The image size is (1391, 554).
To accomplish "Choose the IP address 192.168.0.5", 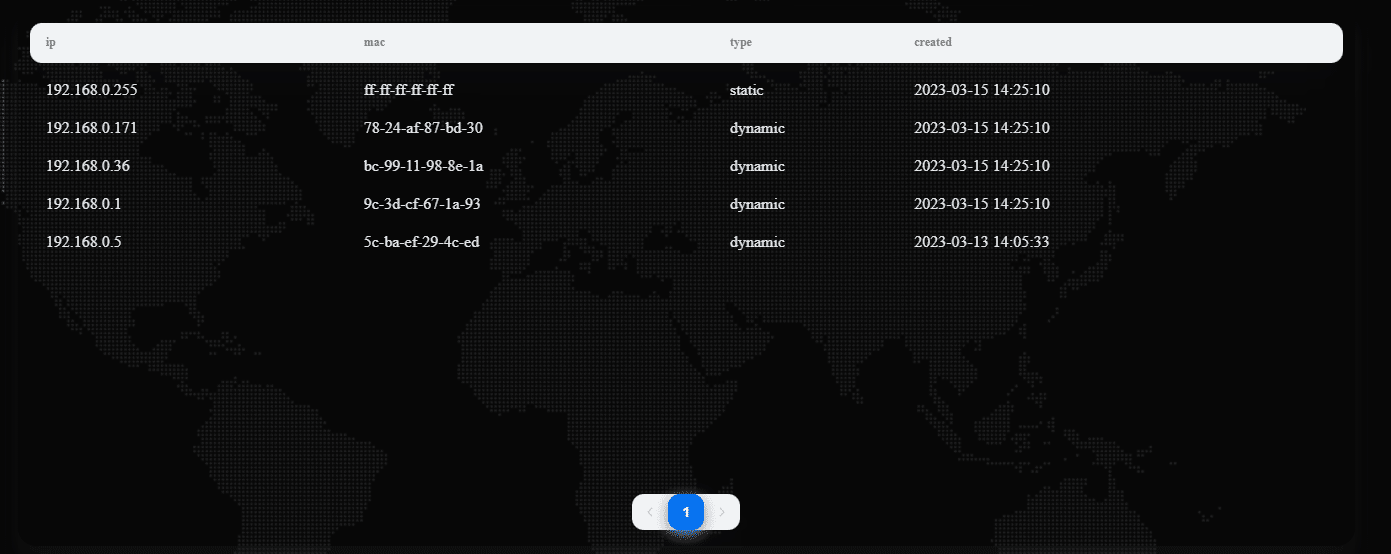I will point(83,242).
